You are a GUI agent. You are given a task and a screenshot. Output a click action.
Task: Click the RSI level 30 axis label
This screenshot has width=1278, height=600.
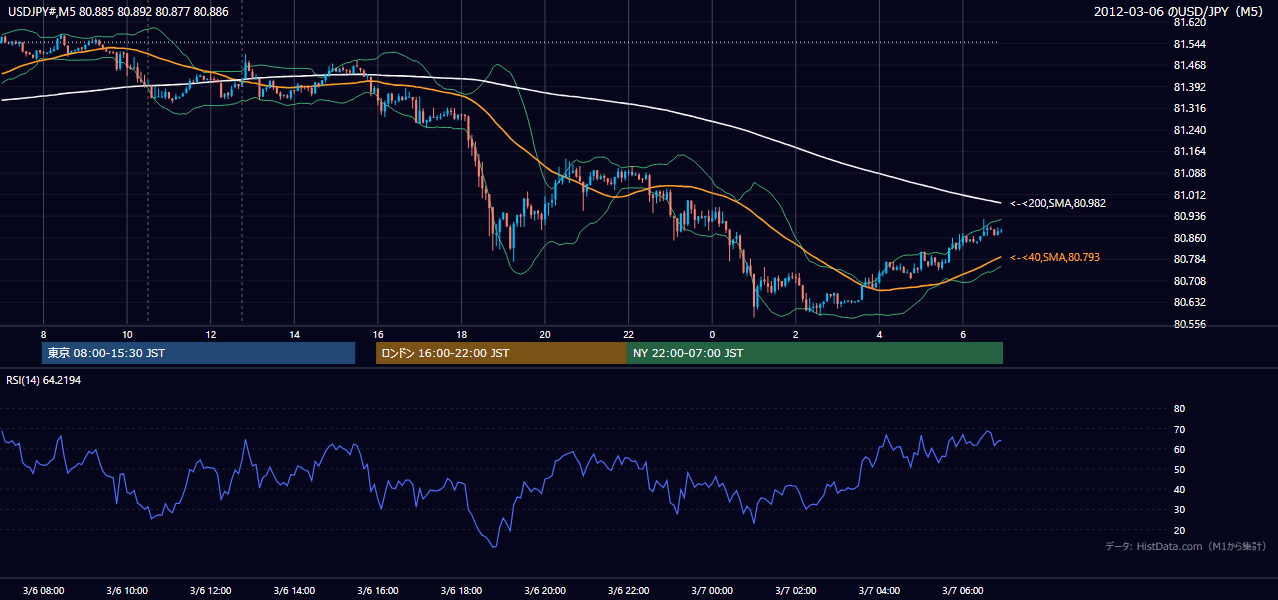point(1179,510)
